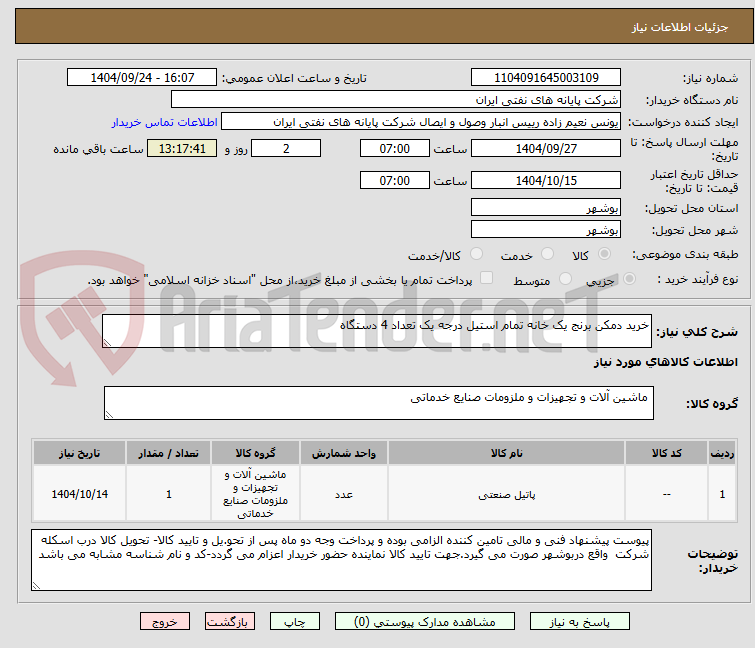Click the ردیف column header
Image resolution: width=755 pixels, height=648 pixels.
(722, 453)
